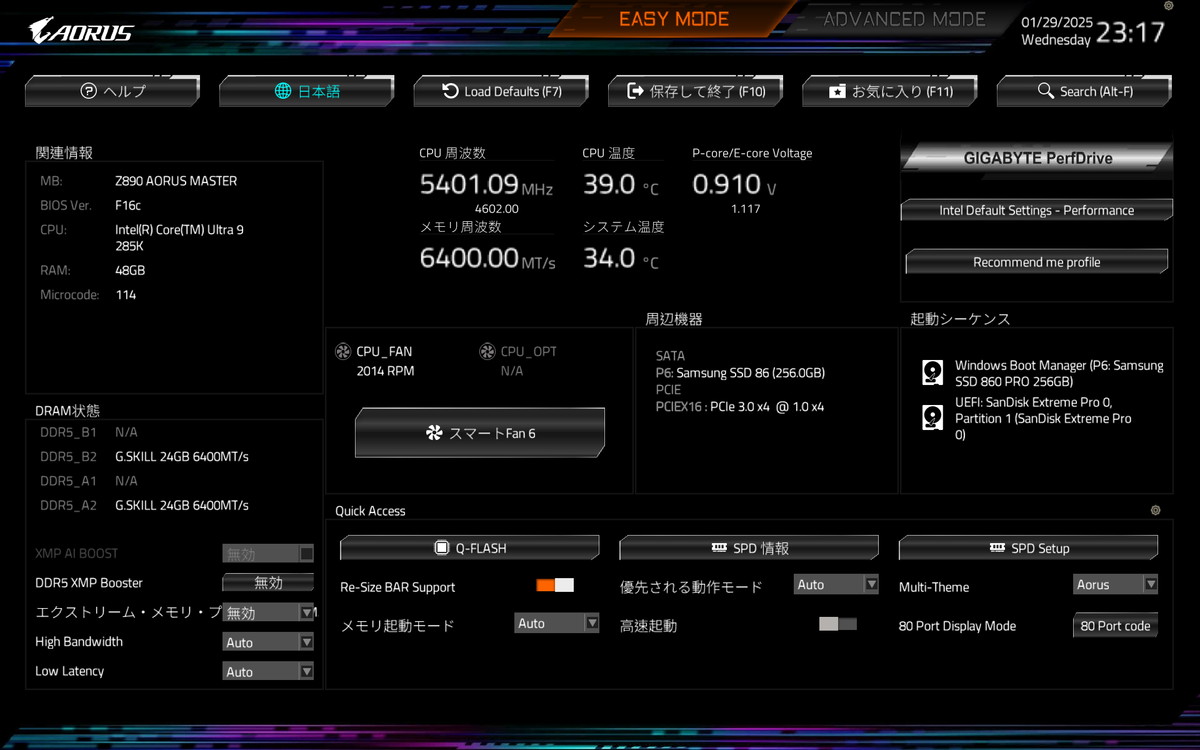
Task: Click the Load Defaults (F7) reset icon
Action: (451, 91)
